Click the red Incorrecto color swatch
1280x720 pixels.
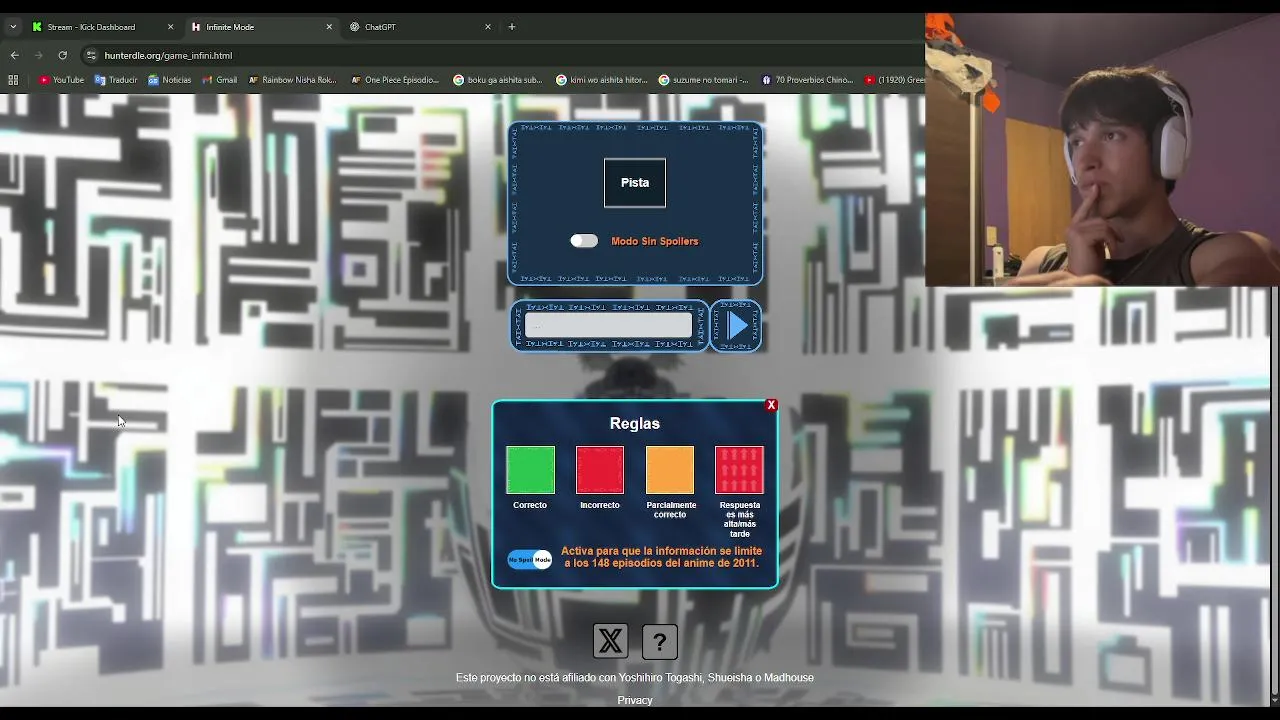click(x=600, y=470)
